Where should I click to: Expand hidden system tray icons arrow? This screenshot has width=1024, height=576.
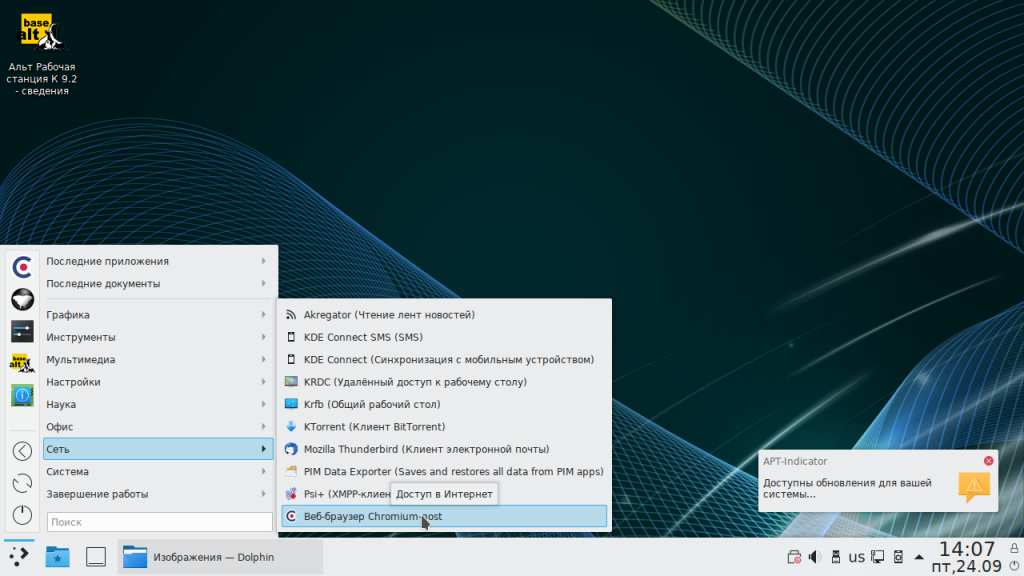click(918, 557)
